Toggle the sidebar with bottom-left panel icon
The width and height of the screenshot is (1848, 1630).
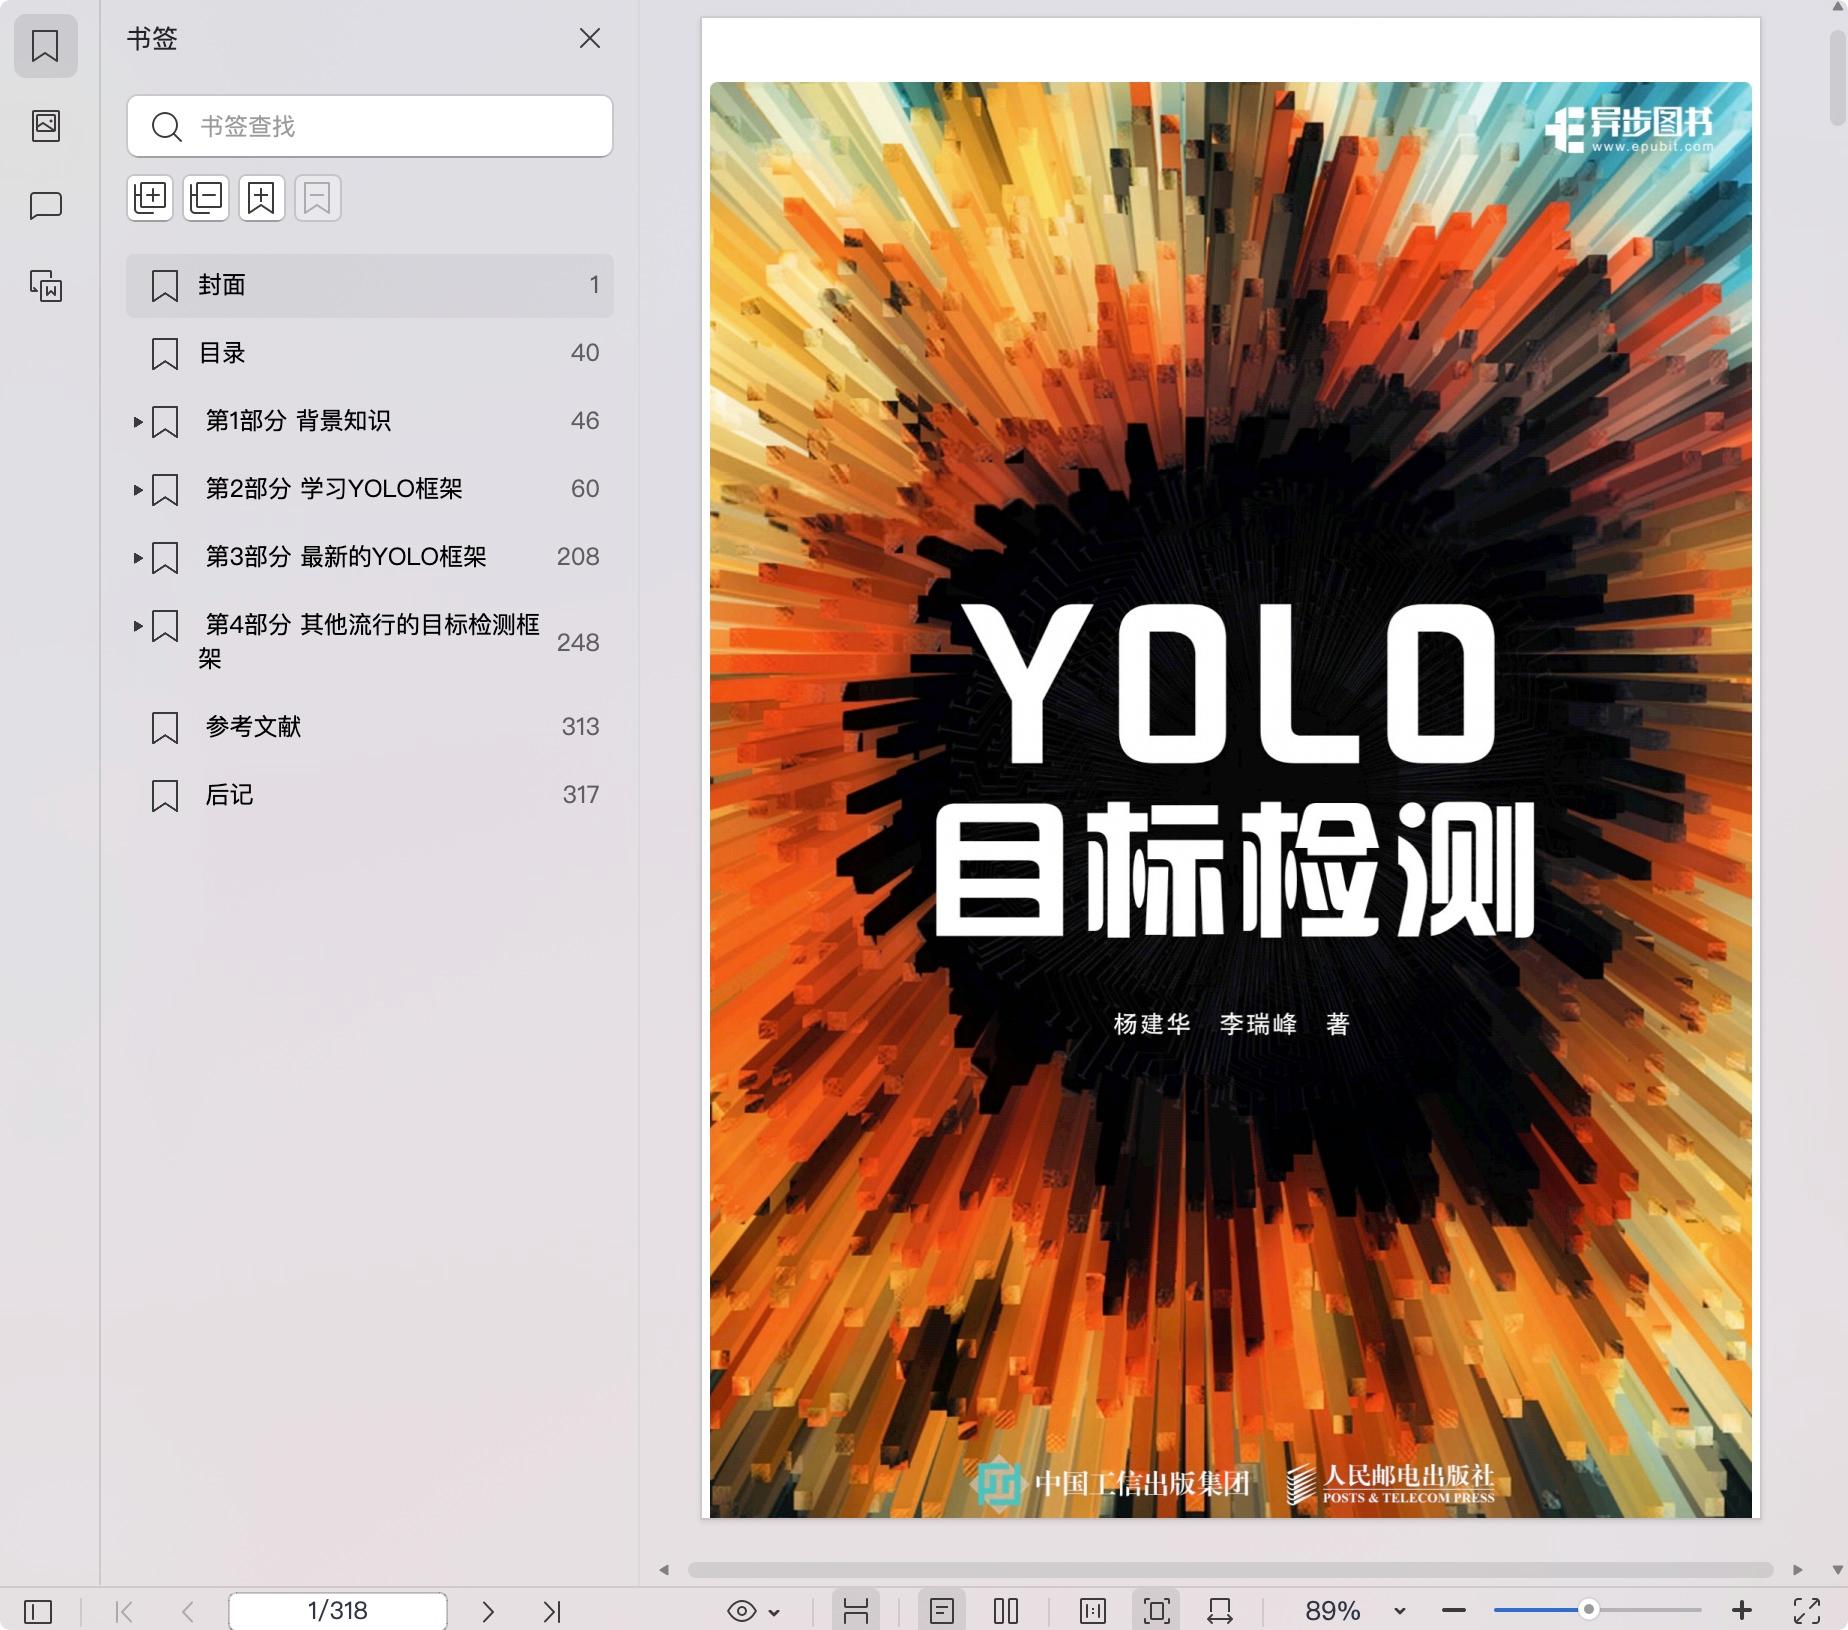click(x=38, y=1612)
